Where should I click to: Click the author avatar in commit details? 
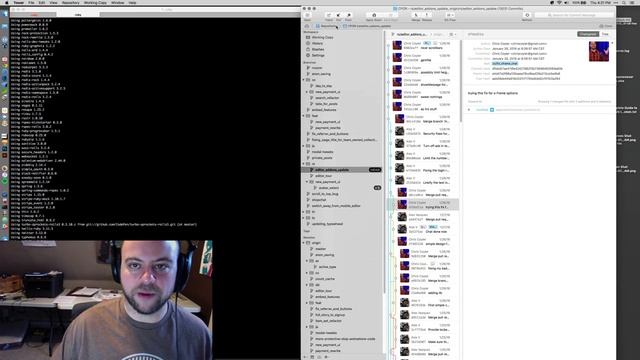(599, 51)
